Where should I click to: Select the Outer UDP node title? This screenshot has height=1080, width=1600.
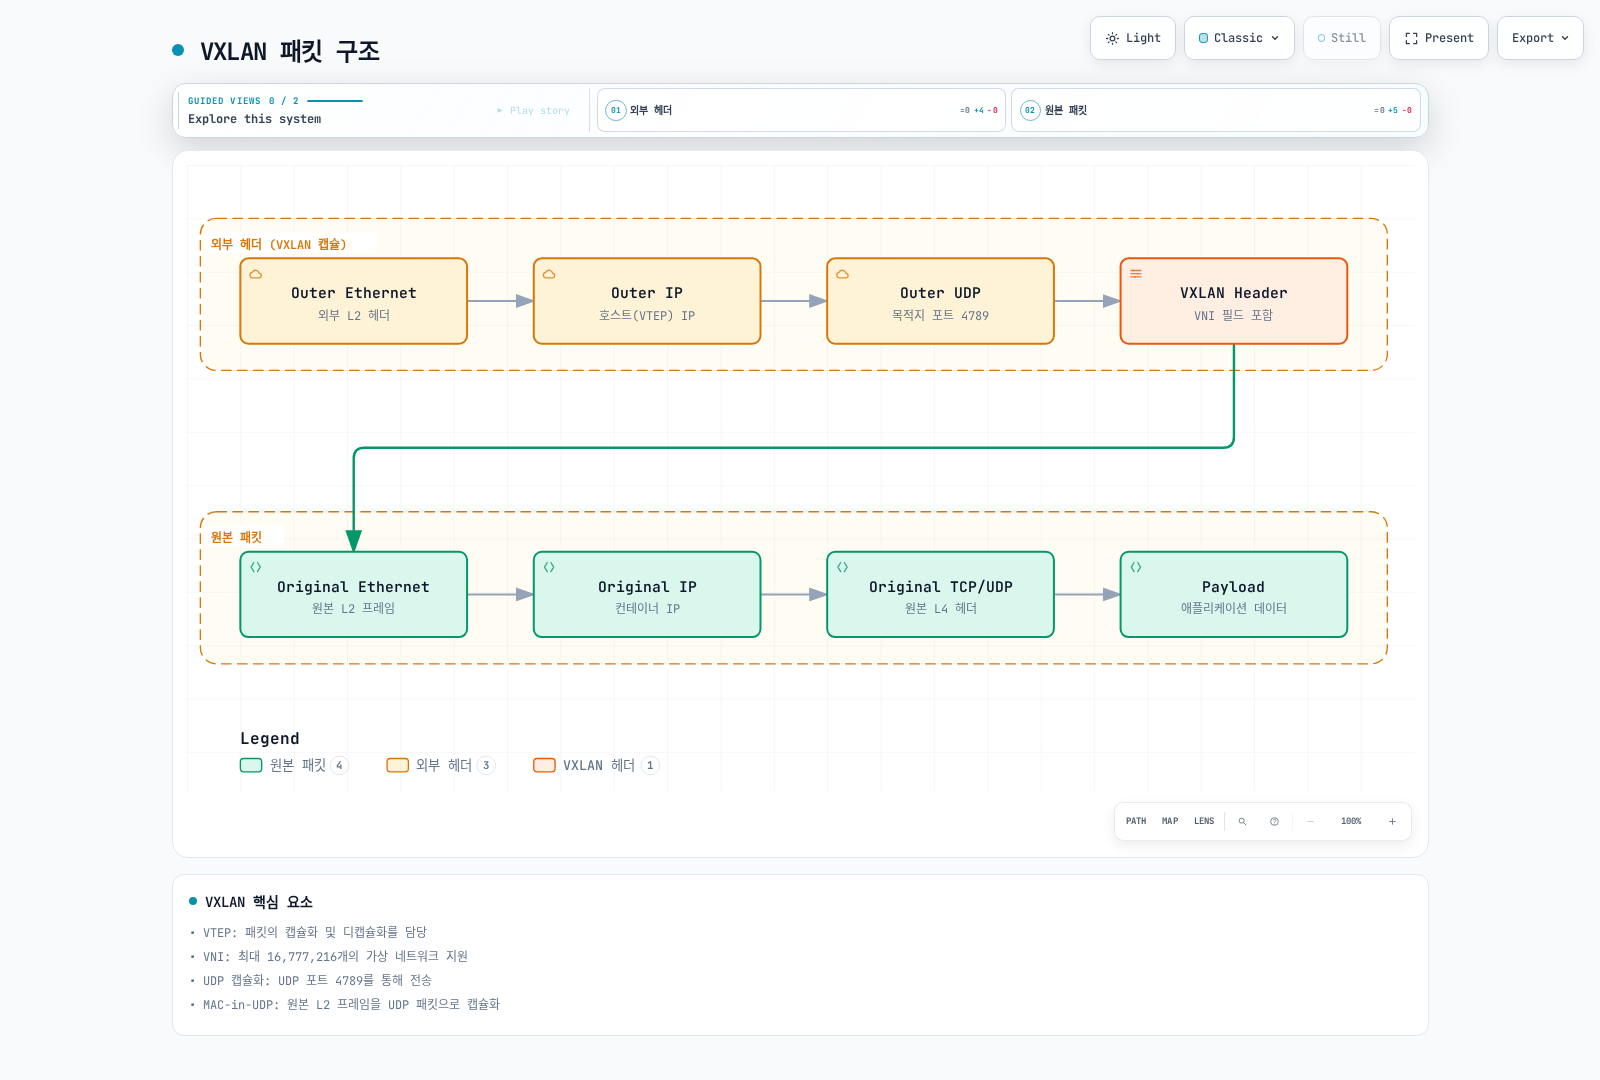pos(940,293)
